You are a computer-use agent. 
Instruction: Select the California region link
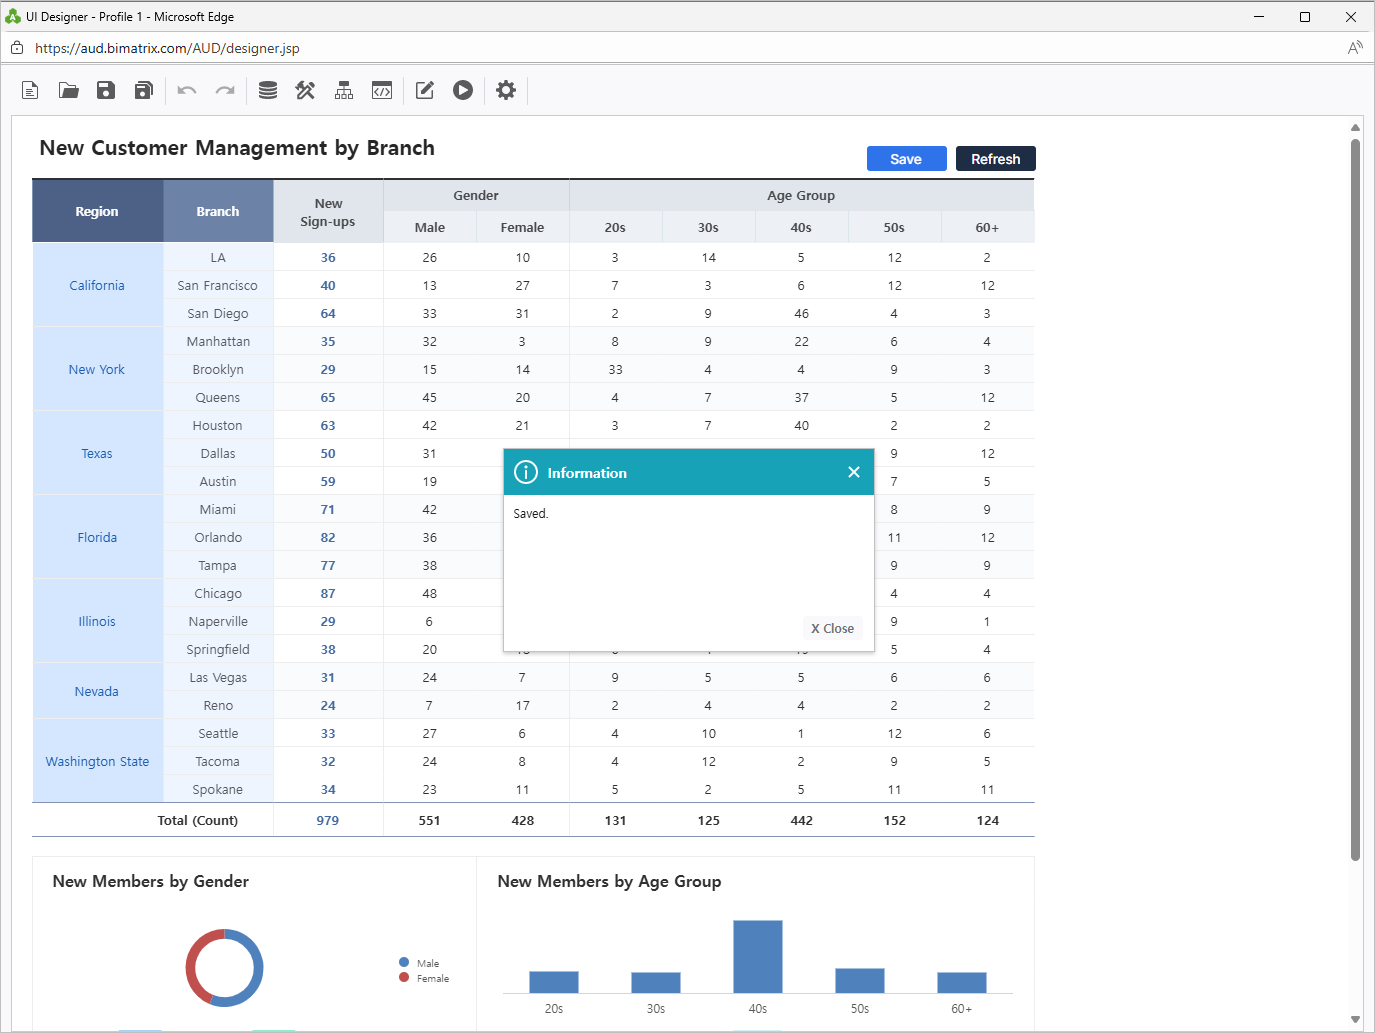click(x=96, y=285)
